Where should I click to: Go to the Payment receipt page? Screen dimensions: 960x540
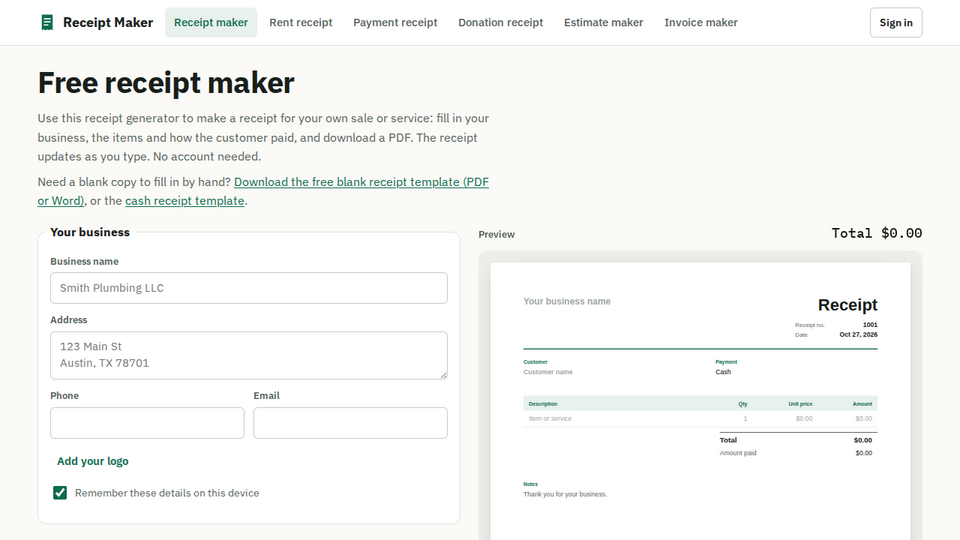[395, 23]
